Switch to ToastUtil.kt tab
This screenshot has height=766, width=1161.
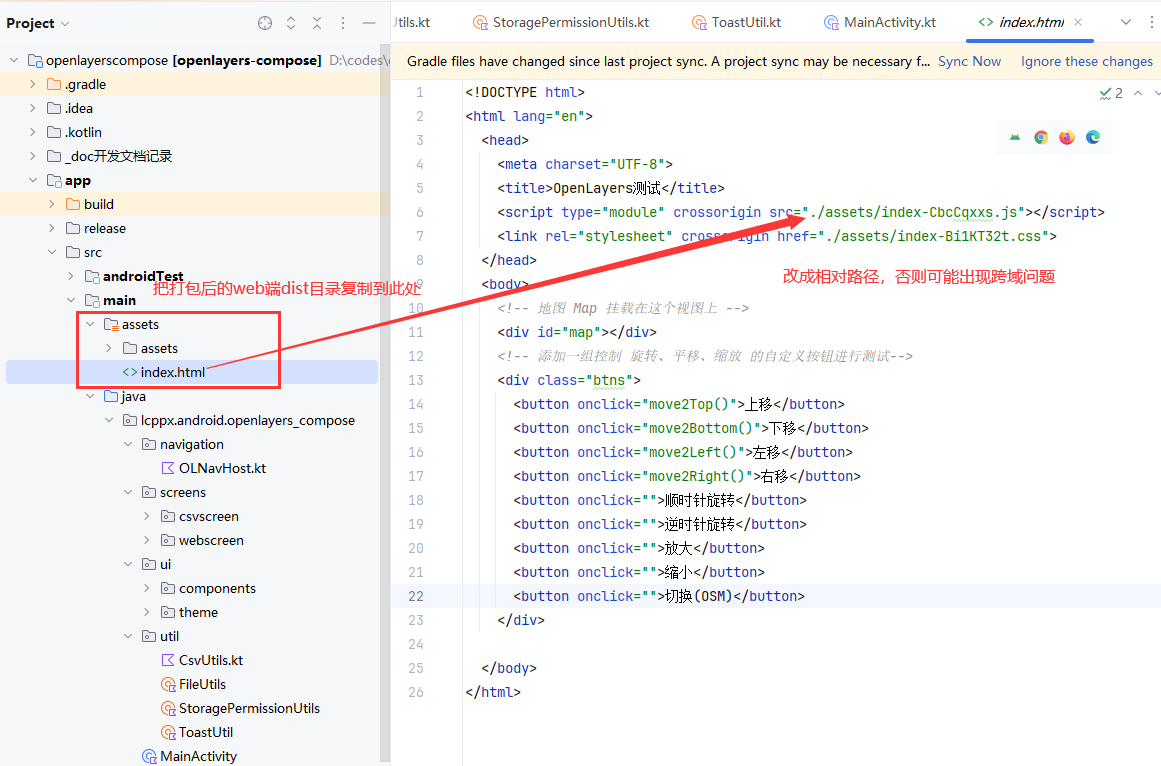pos(737,22)
